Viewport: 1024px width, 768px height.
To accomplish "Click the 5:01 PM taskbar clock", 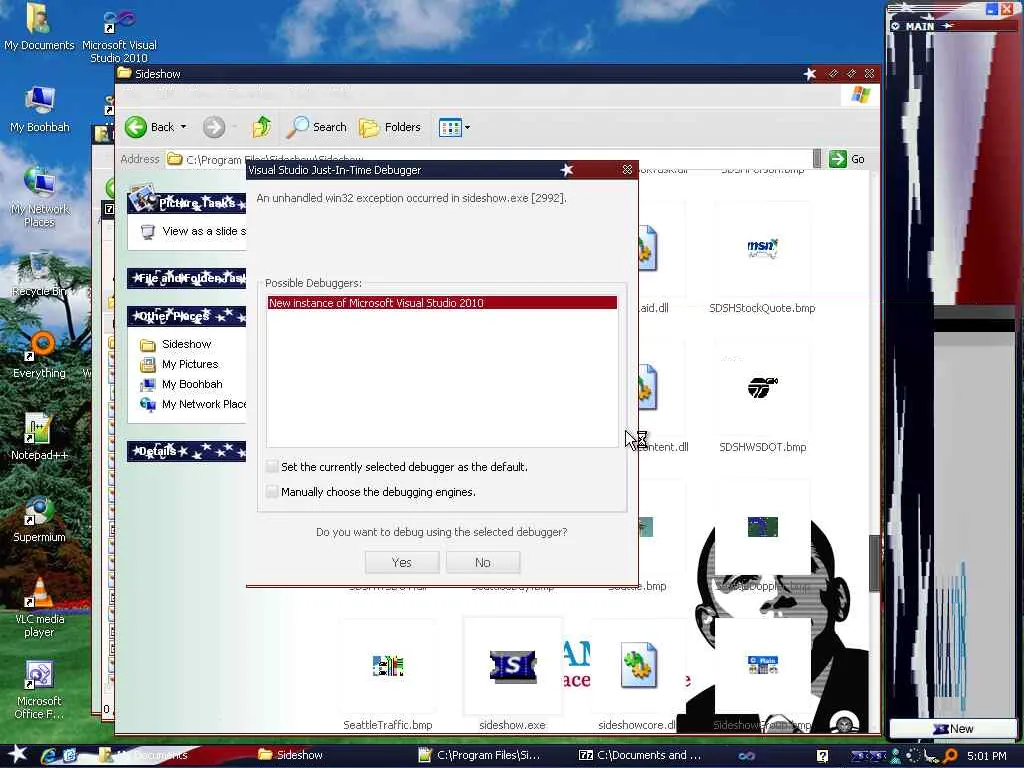I will (x=987, y=756).
